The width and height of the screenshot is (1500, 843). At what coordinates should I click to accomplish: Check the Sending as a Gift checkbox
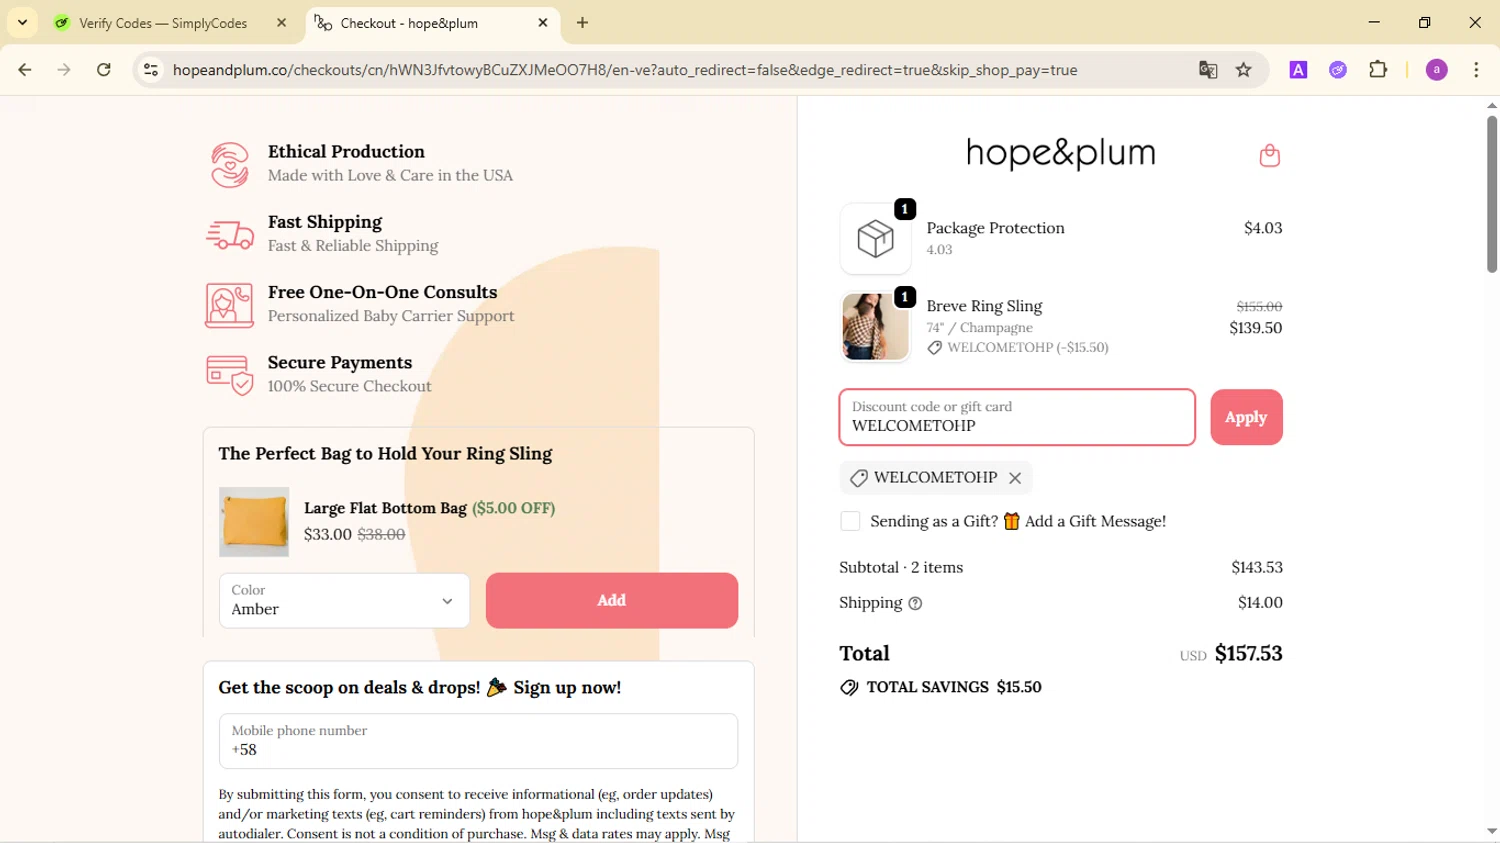click(850, 521)
